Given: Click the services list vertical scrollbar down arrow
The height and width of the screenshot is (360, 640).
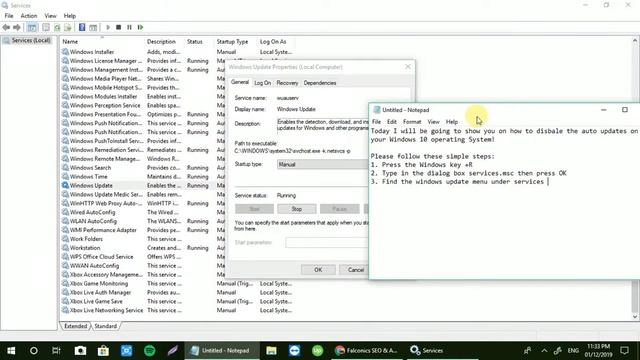Looking at the screenshot, I should [635, 316].
